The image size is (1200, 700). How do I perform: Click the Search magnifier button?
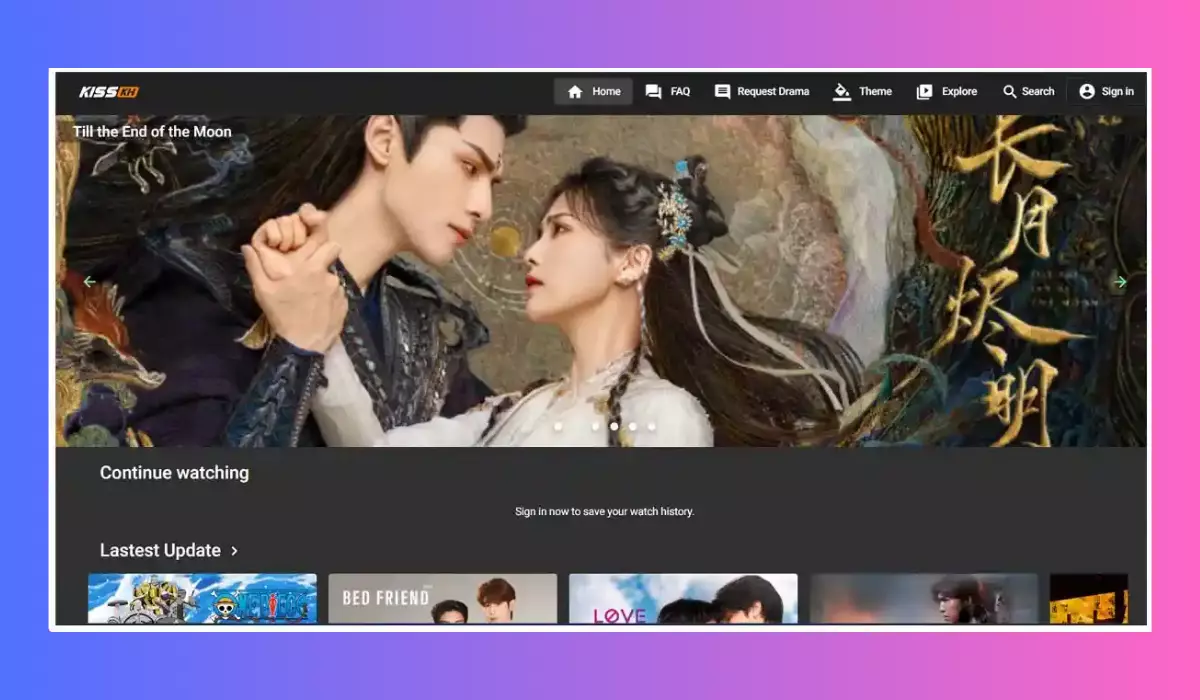click(1028, 91)
